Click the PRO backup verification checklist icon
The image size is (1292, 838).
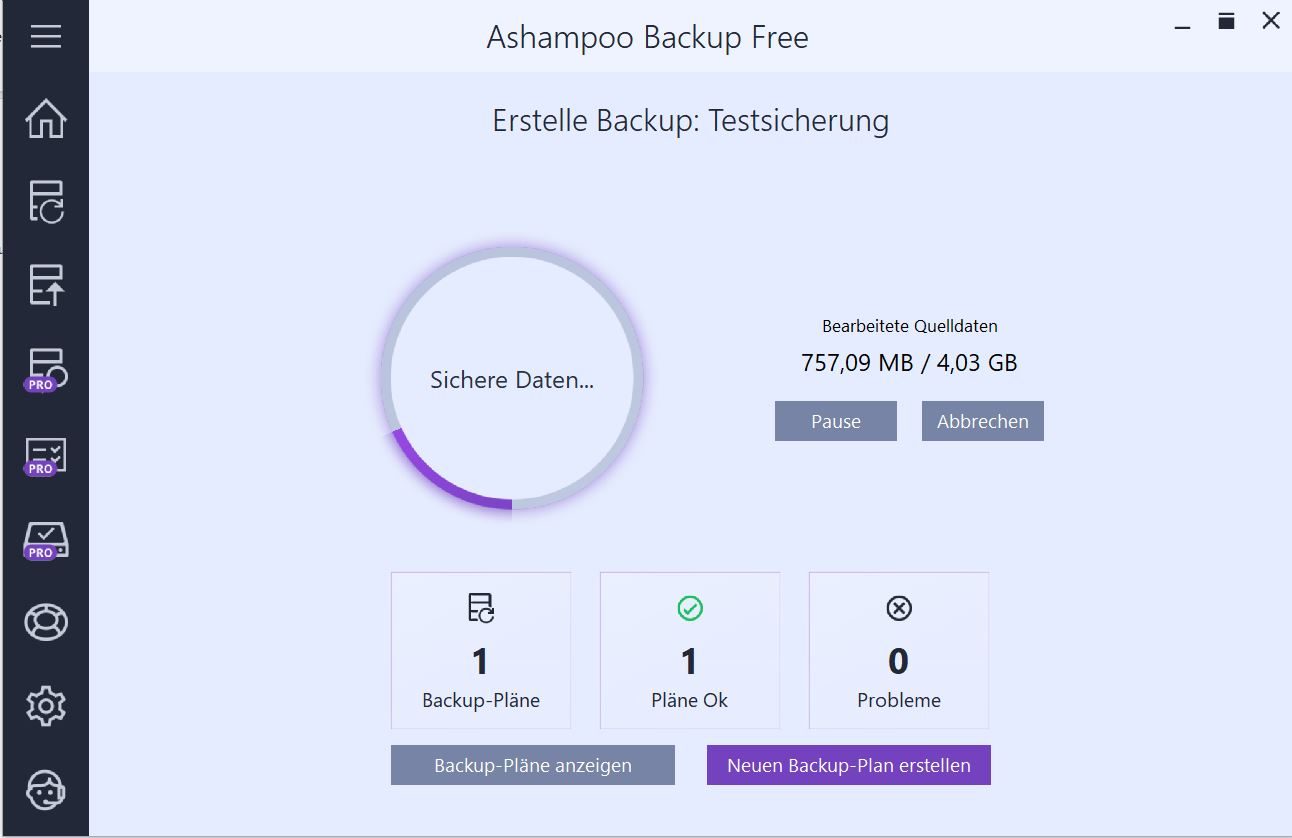46,455
